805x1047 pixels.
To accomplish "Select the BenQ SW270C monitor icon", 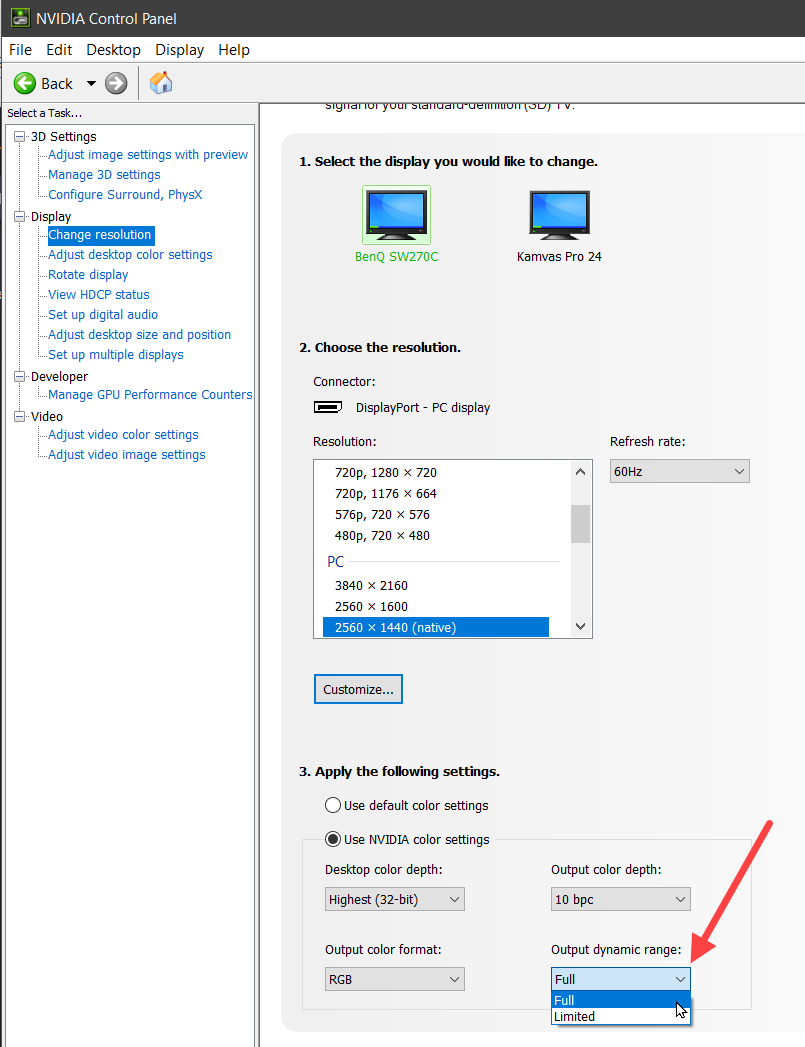I will (396, 215).
